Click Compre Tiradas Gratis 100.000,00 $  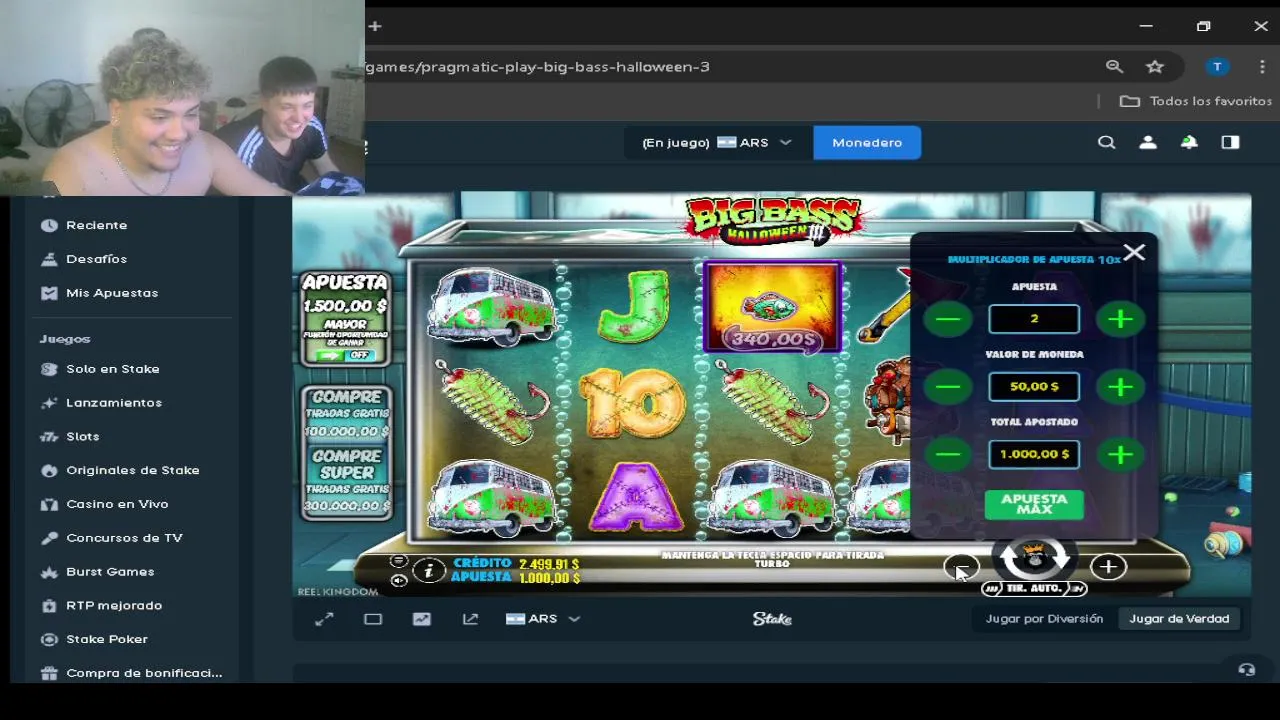[346, 413]
